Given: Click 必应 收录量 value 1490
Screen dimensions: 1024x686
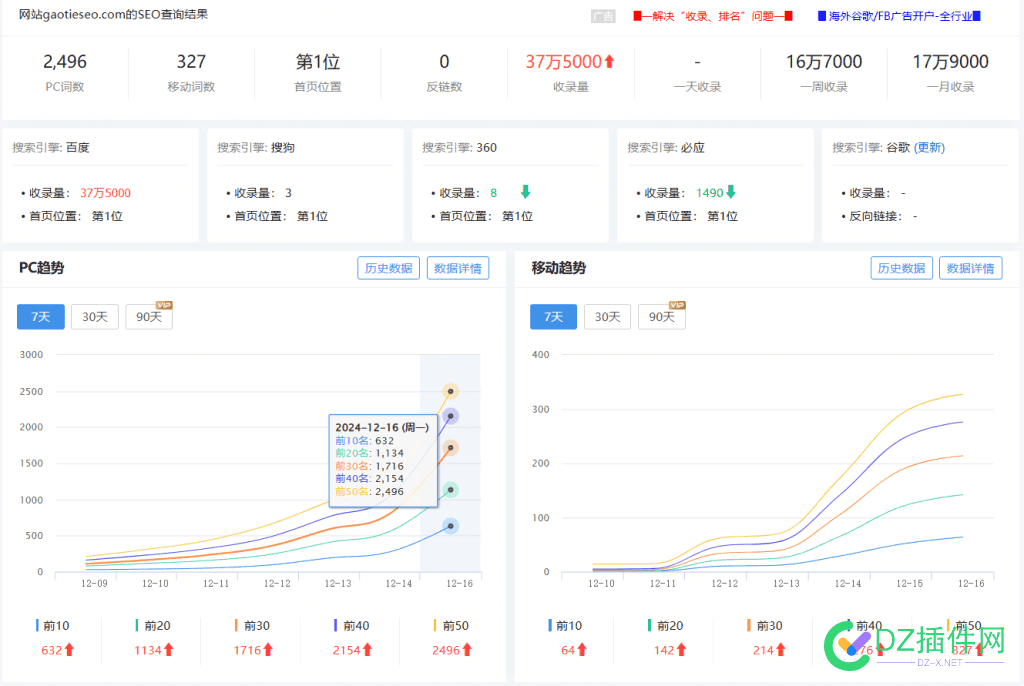Looking at the screenshot, I should (709, 193).
